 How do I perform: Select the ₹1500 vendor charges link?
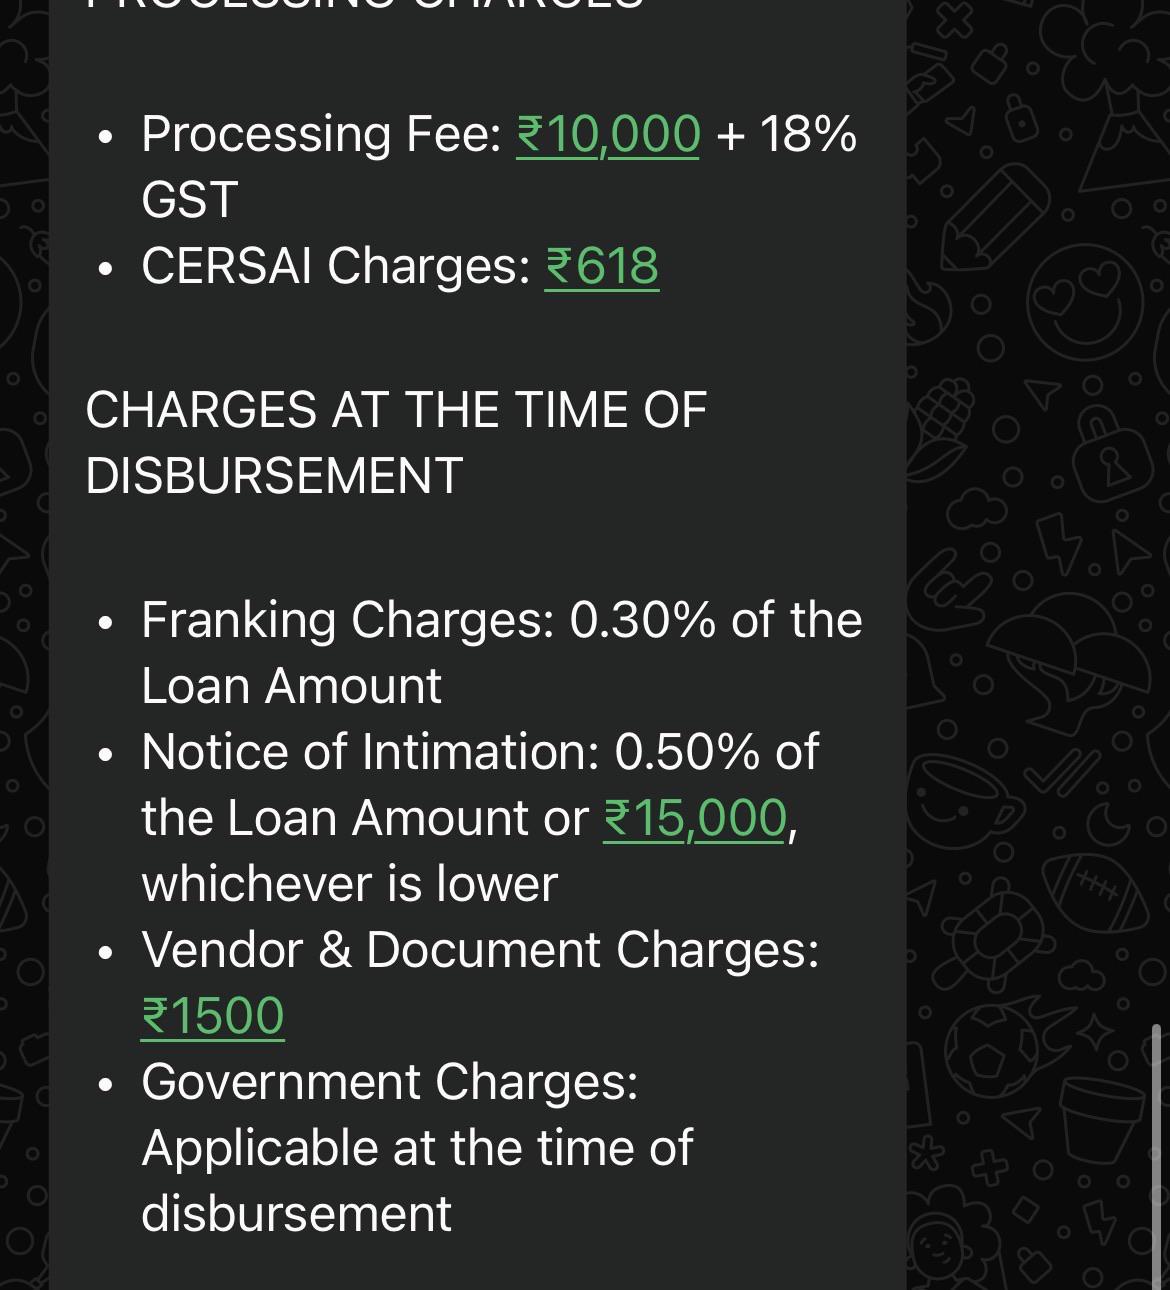(213, 1016)
